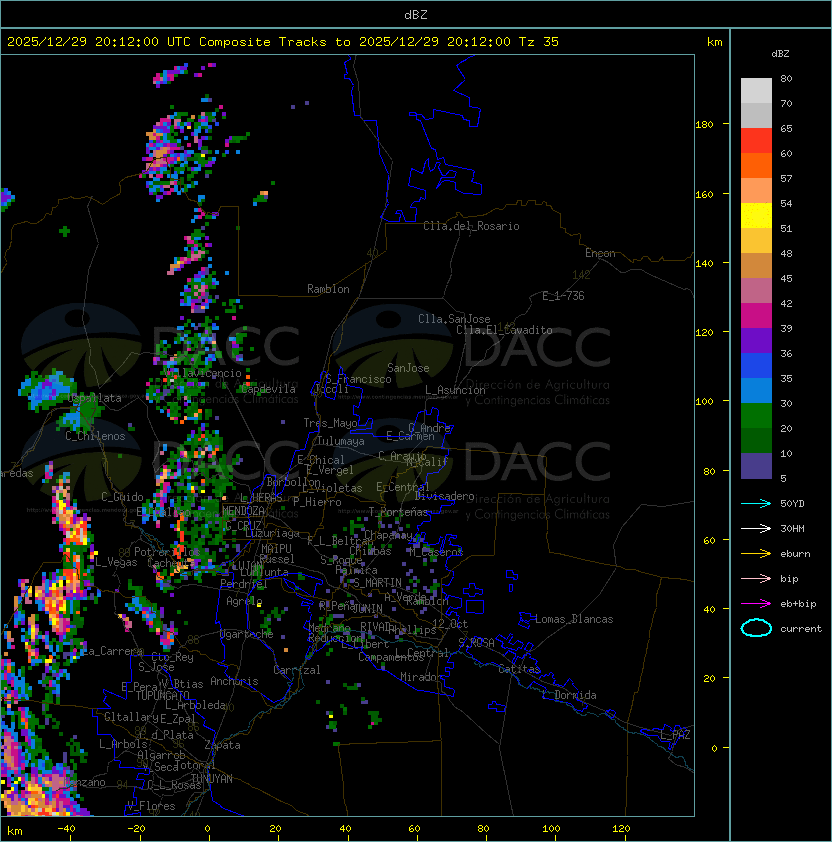Click the 'Tulumaya' map label
Screen dimensions: 832x842
[341, 441]
